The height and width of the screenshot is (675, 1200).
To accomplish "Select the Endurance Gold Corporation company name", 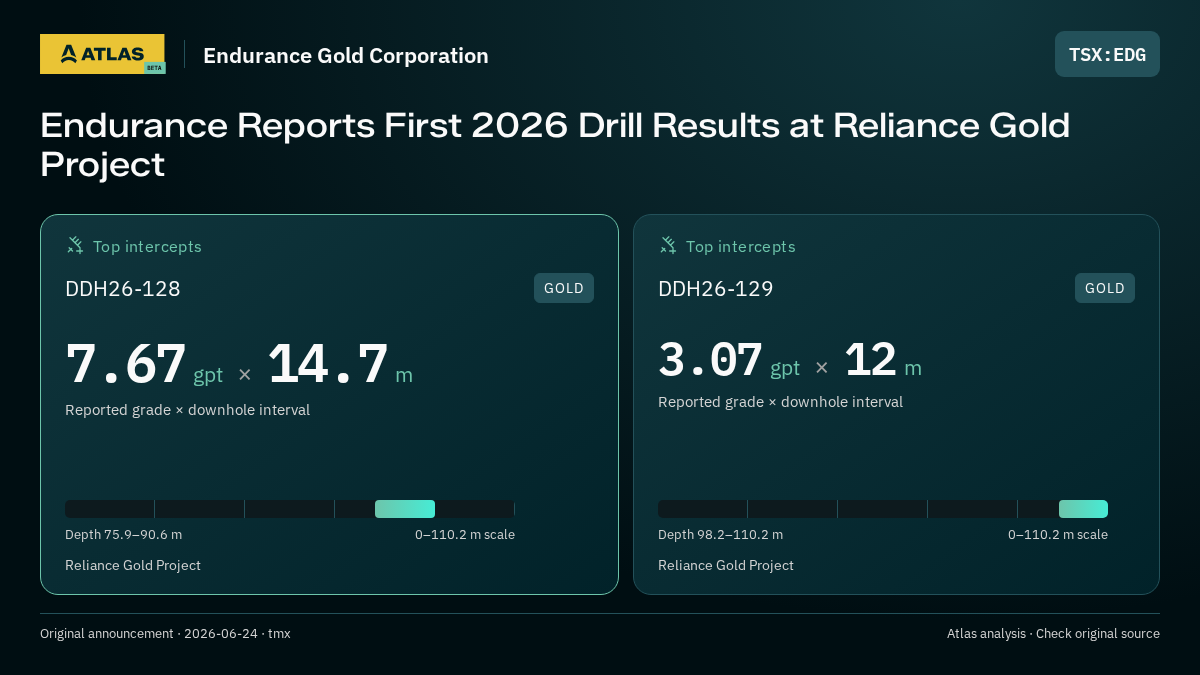I will click(346, 56).
